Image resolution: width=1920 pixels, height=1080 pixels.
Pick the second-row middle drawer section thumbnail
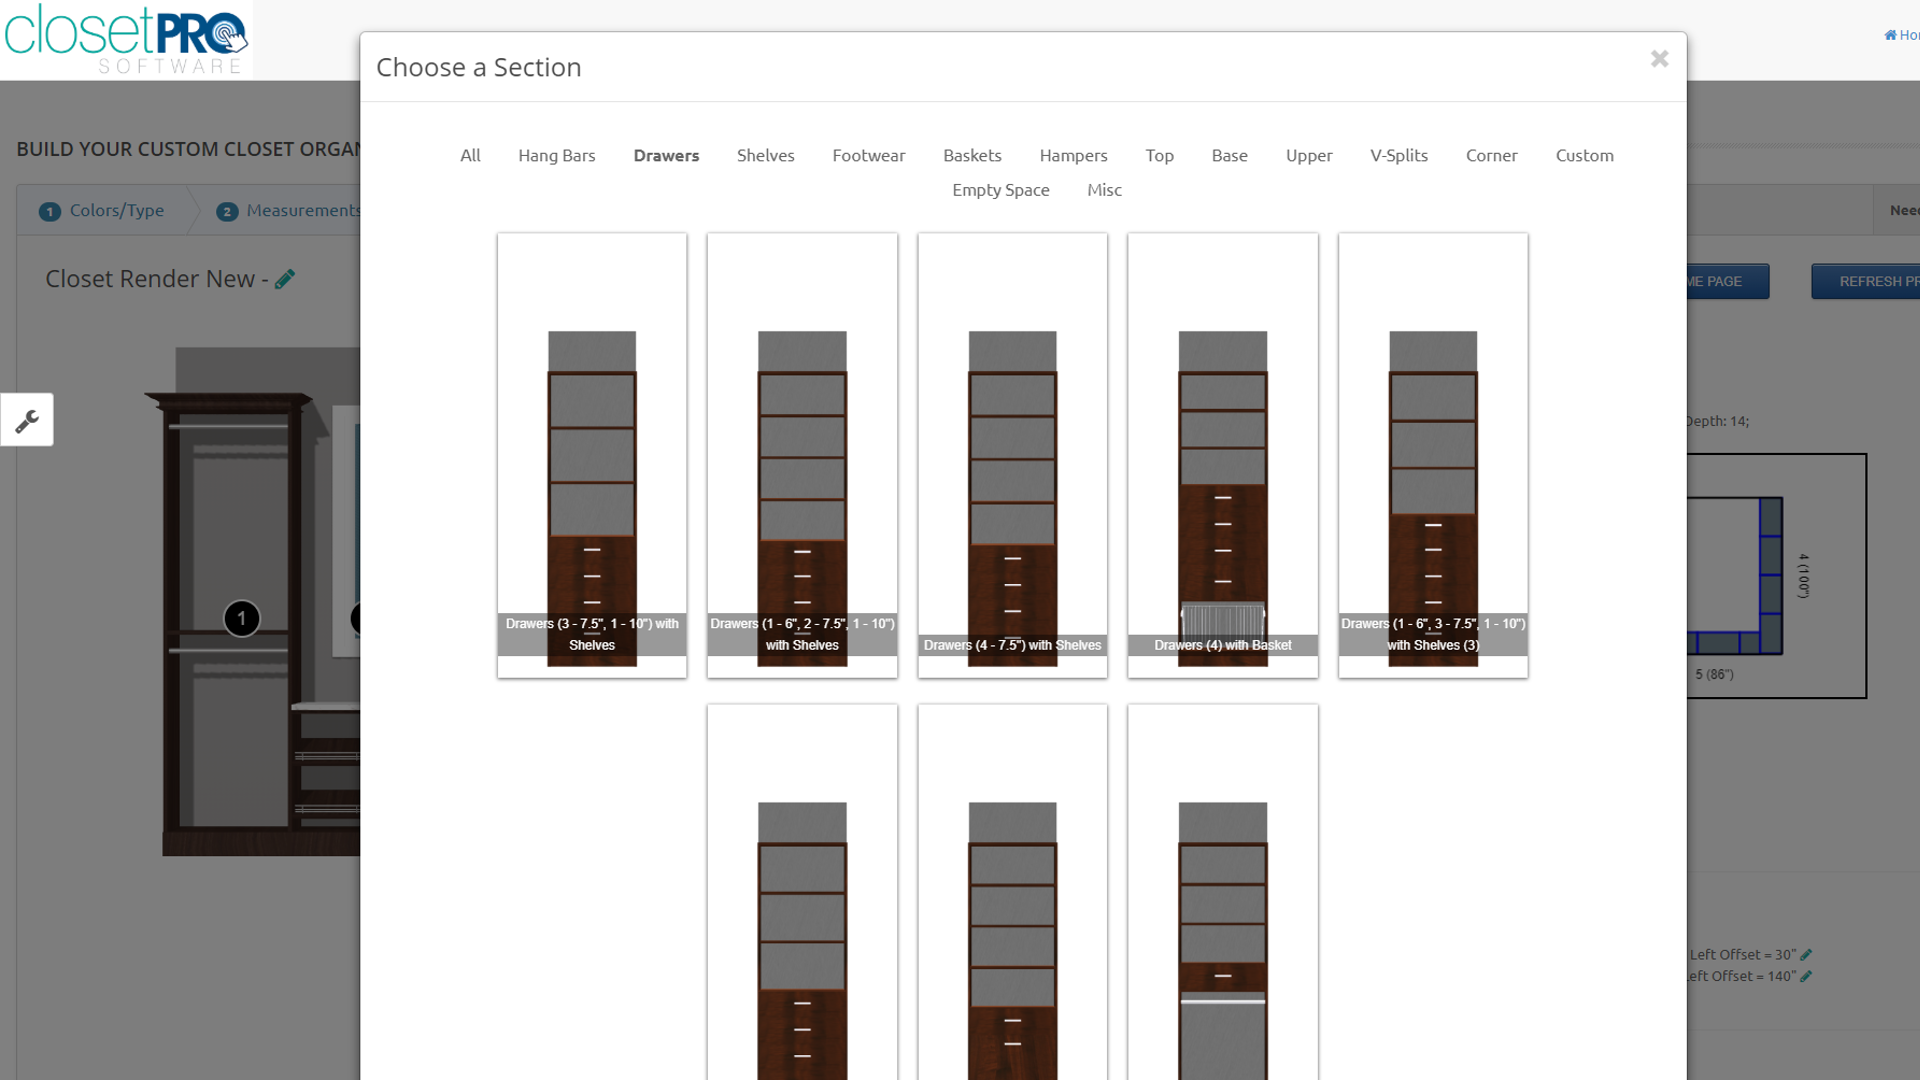point(1012,892)
